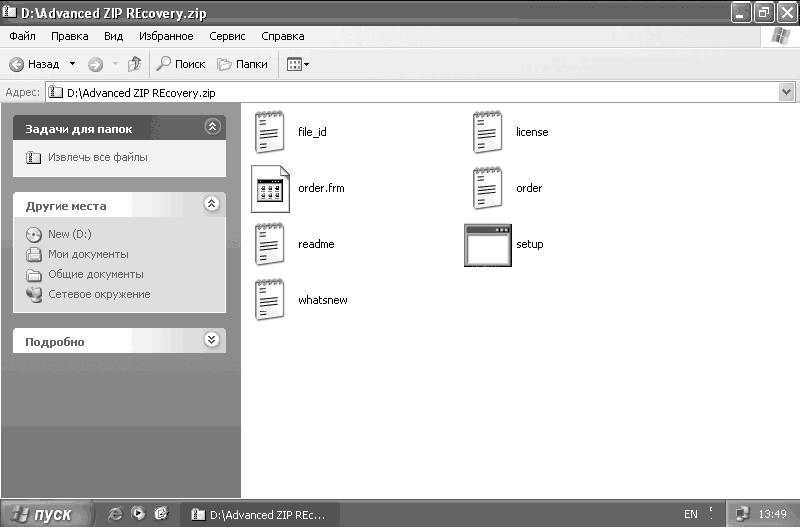The height and width of the screenshot is (527, 800).
Task: Click the Forward navigation arrow icon
Action: (x=95, y=64)
